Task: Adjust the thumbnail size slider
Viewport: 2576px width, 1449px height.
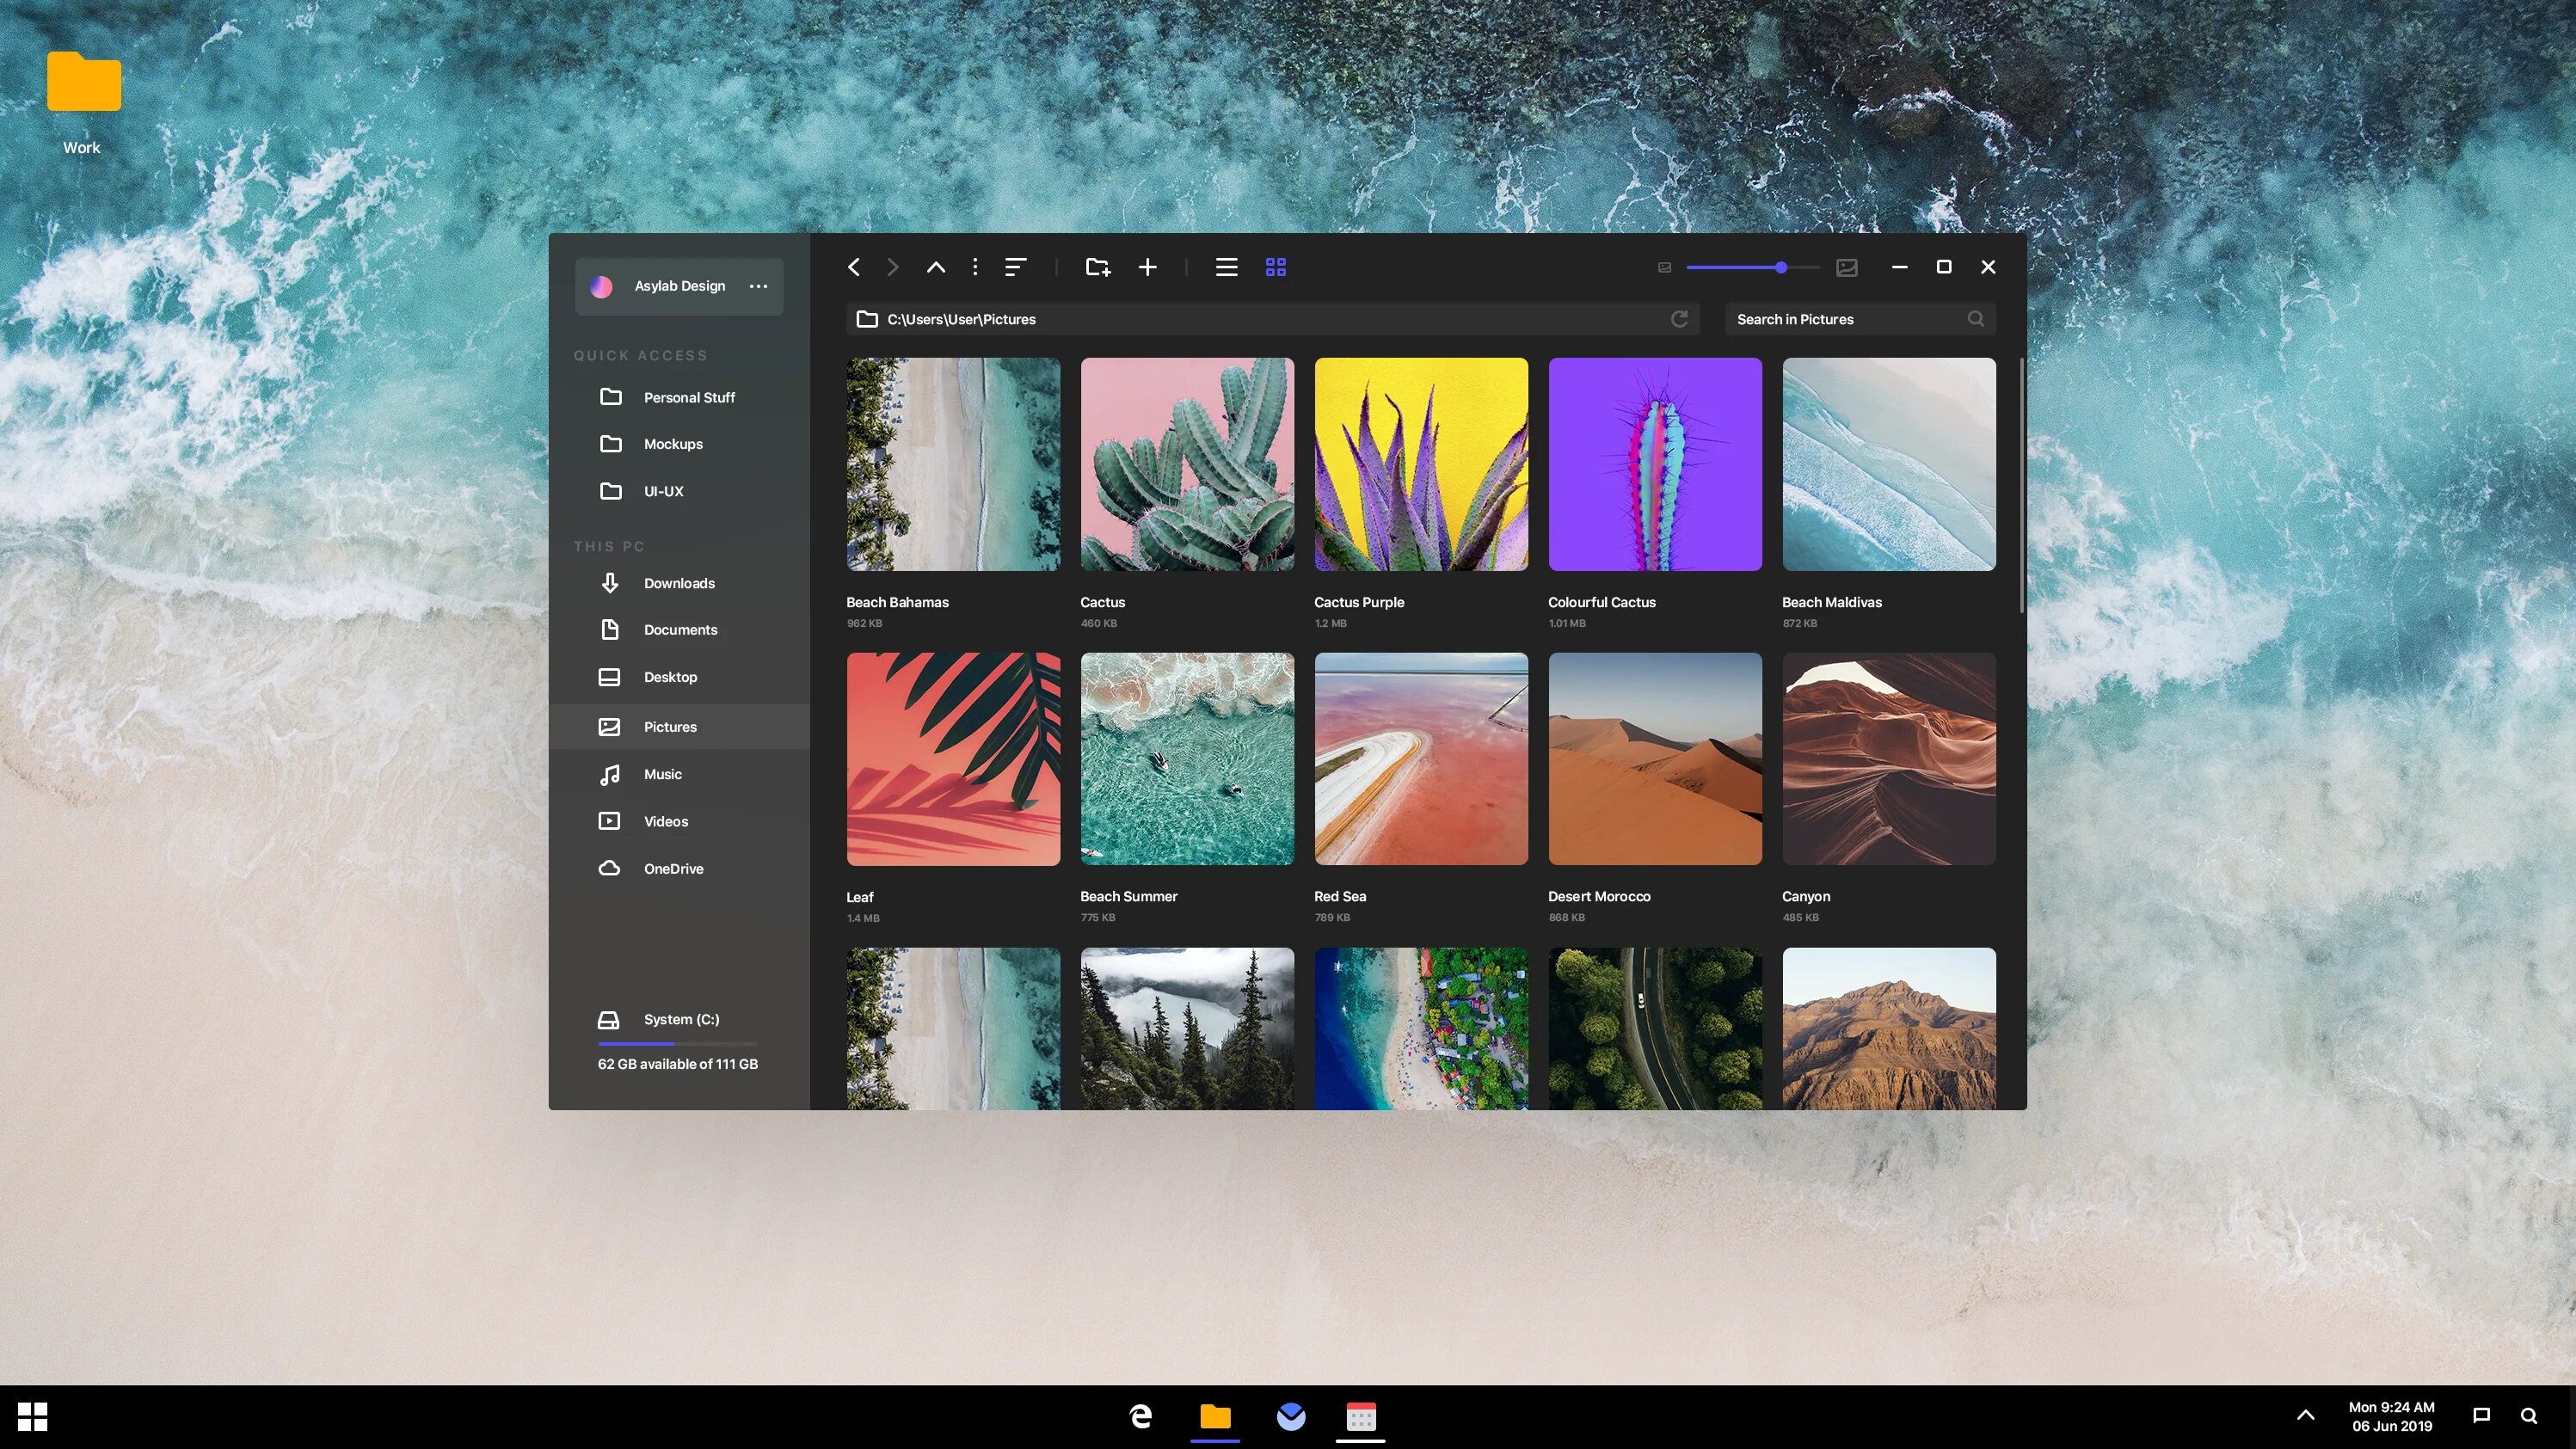Action: click(1780, 267)
